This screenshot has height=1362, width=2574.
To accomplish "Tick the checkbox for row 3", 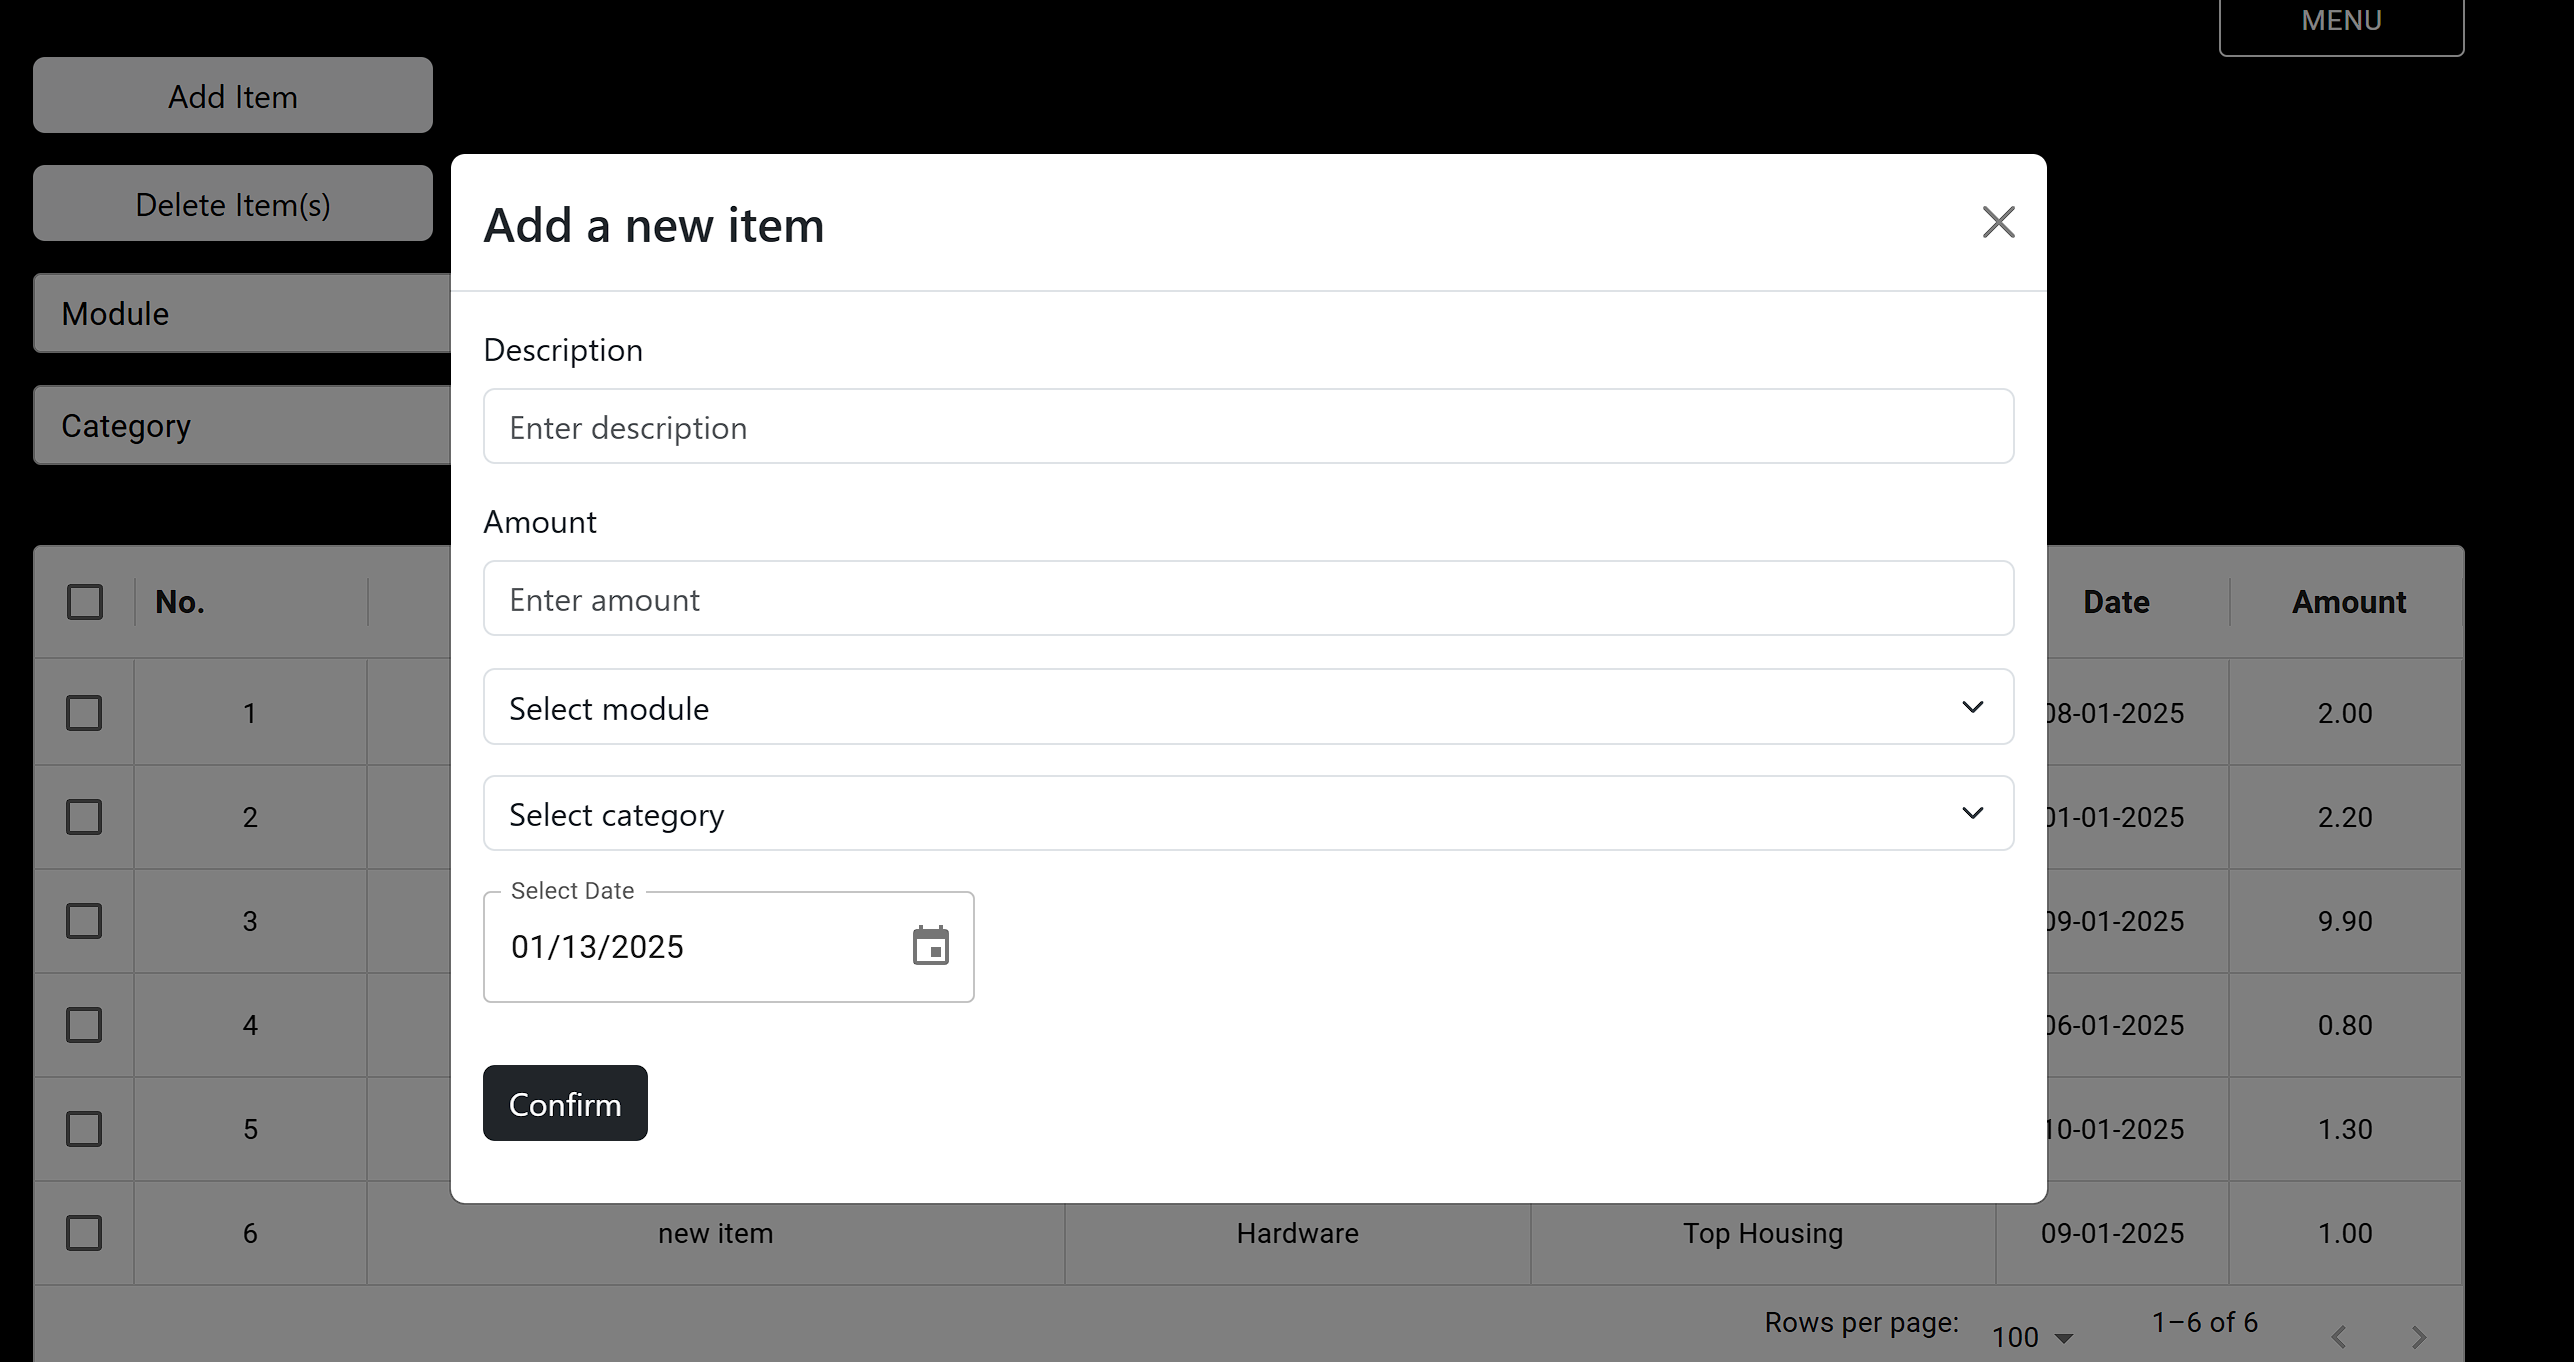I will [x=84, y=921].
